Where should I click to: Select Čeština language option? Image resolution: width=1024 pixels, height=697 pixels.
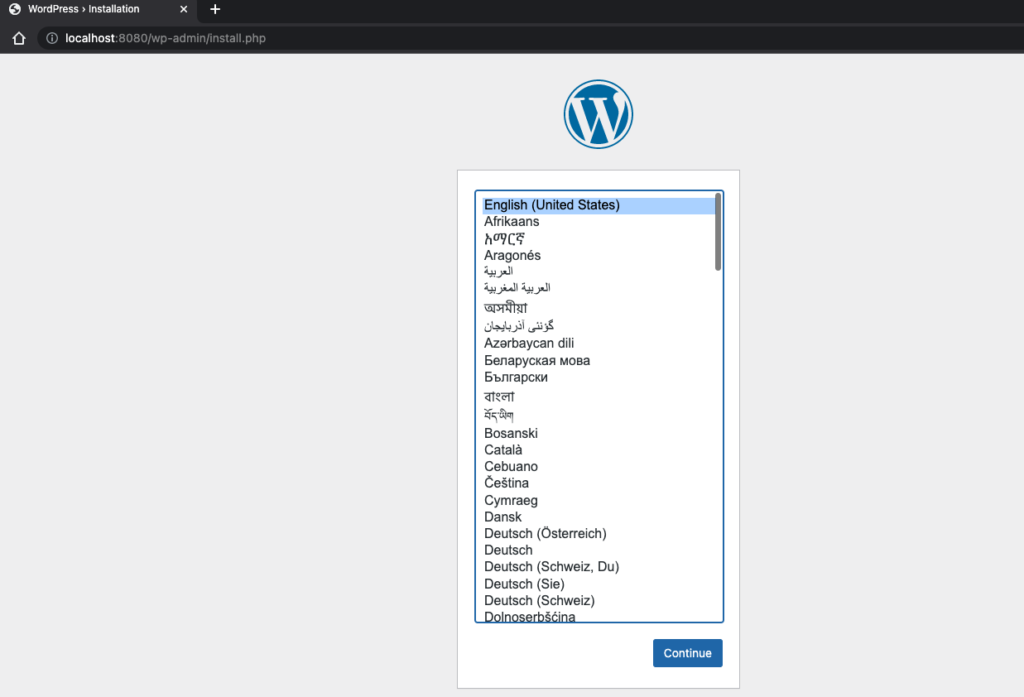click(x=599, y=483)
